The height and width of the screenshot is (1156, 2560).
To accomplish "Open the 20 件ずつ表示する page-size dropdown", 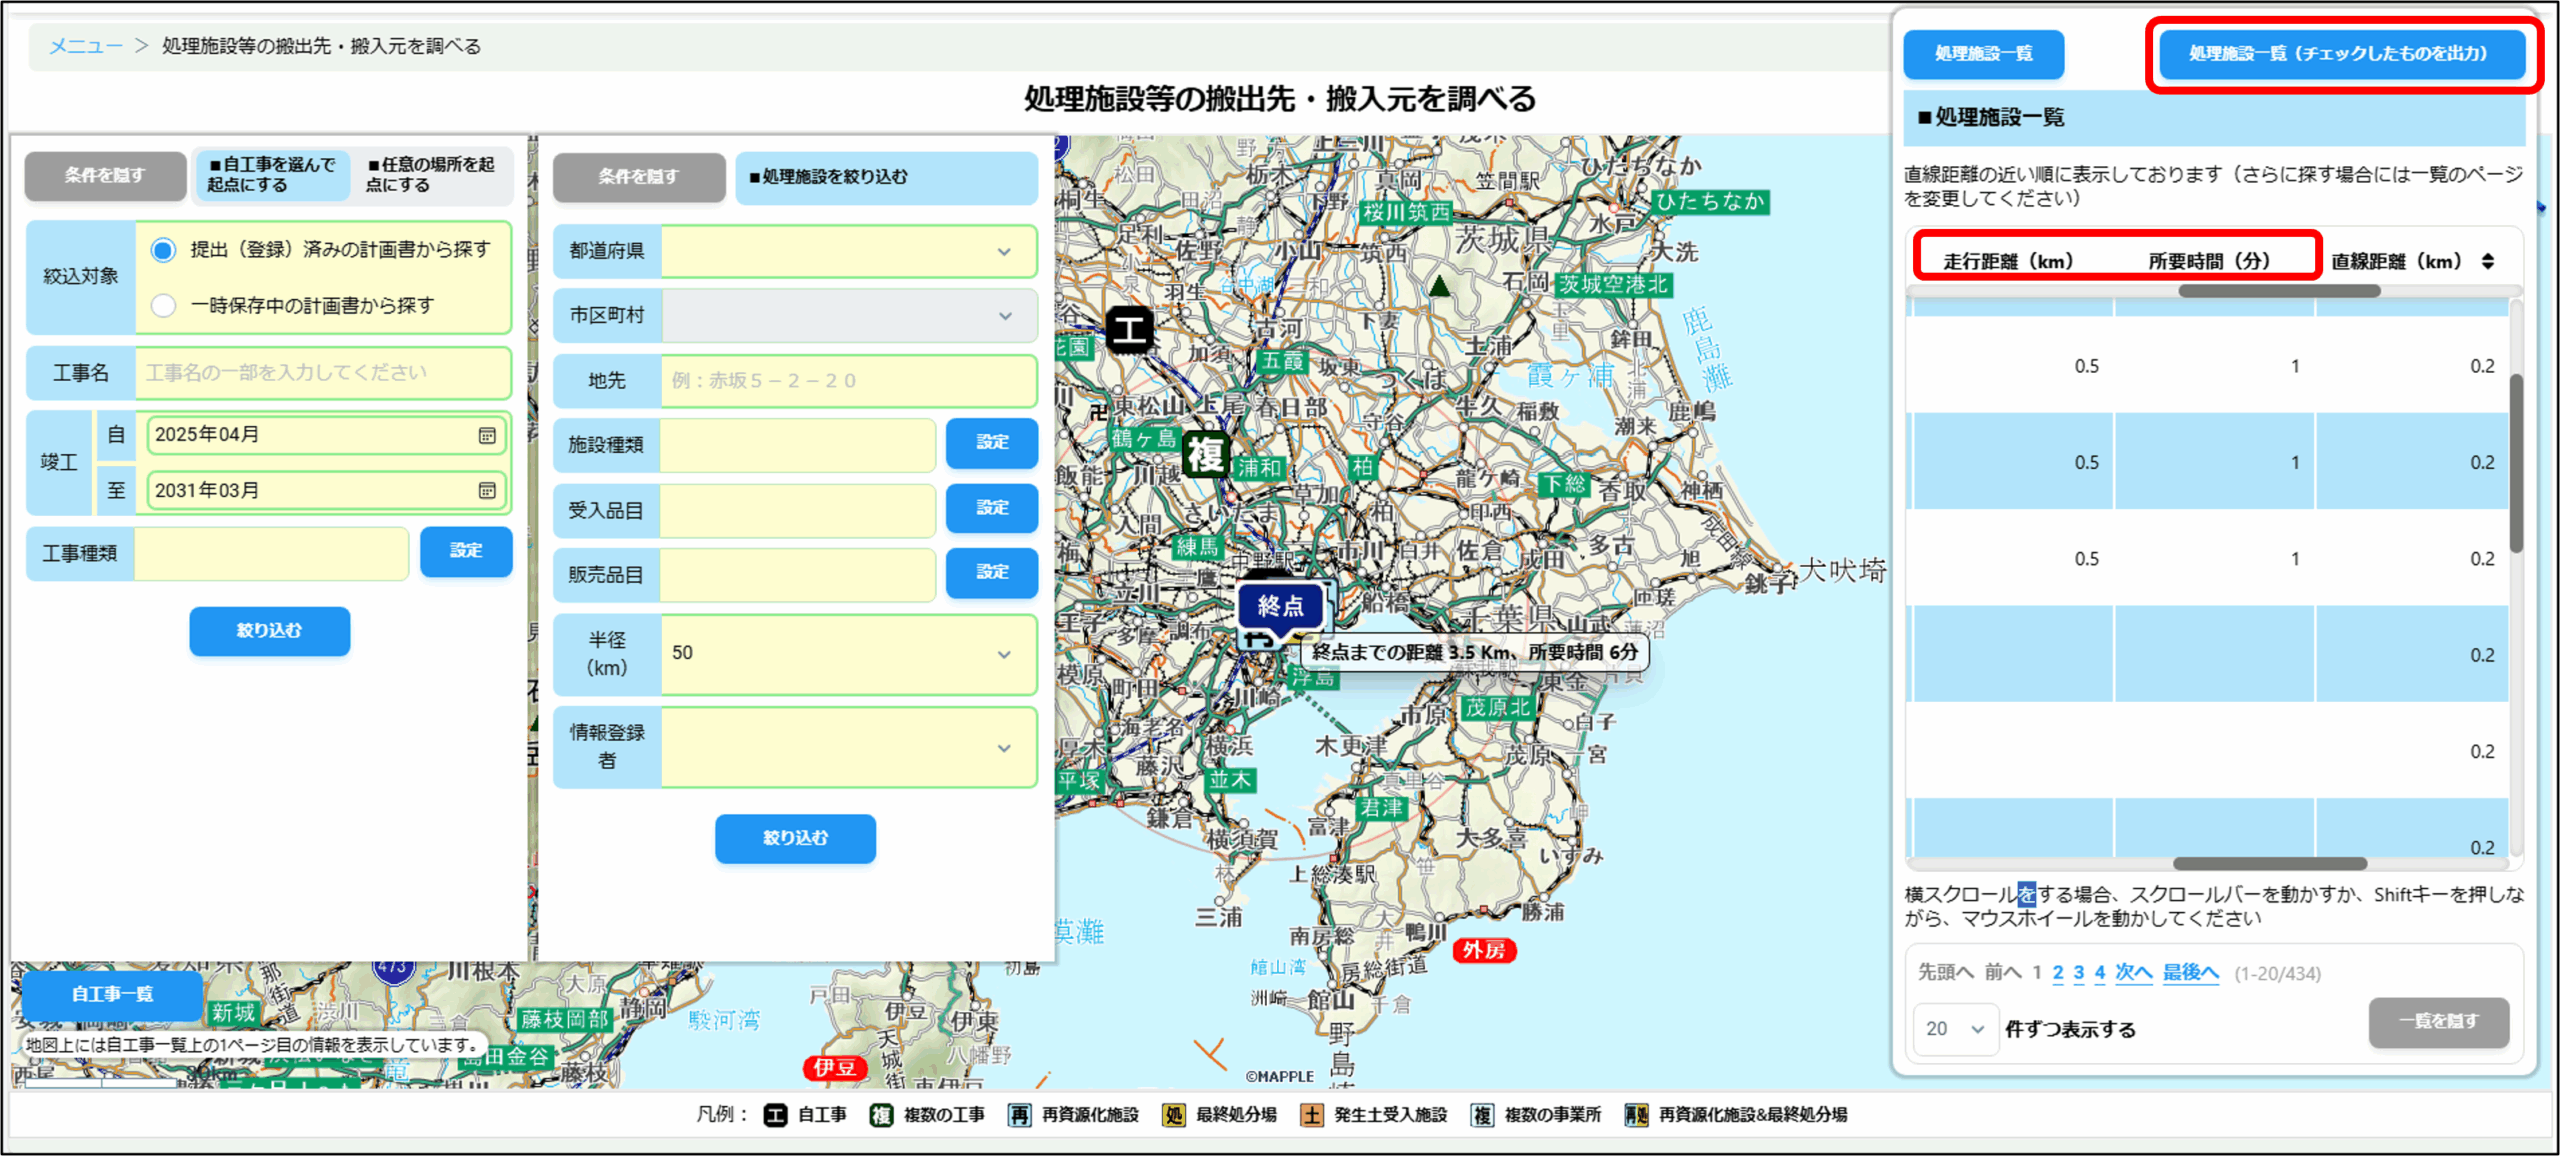I will [x=1954, y=1028].
